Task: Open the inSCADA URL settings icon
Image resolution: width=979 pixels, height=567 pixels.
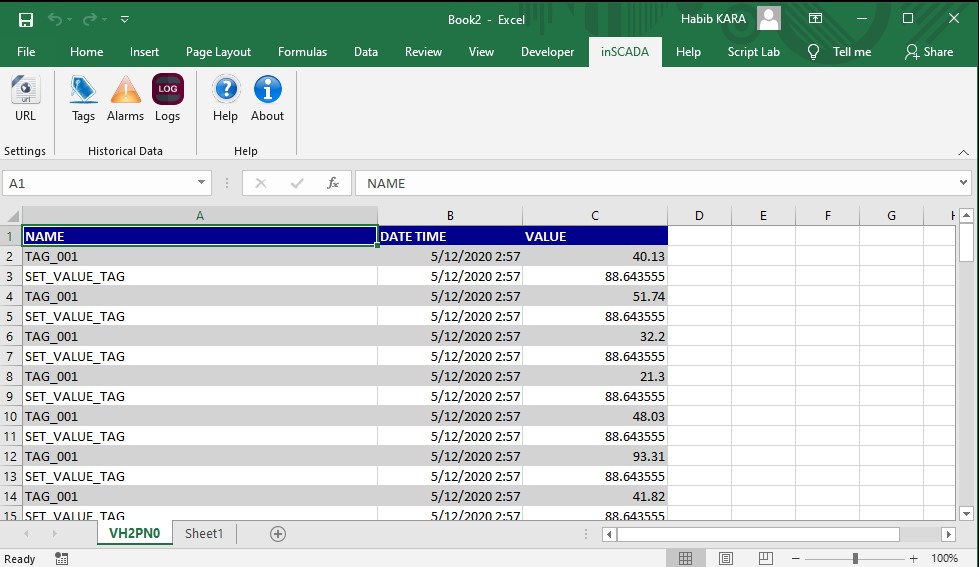Action: coord(25,92)
